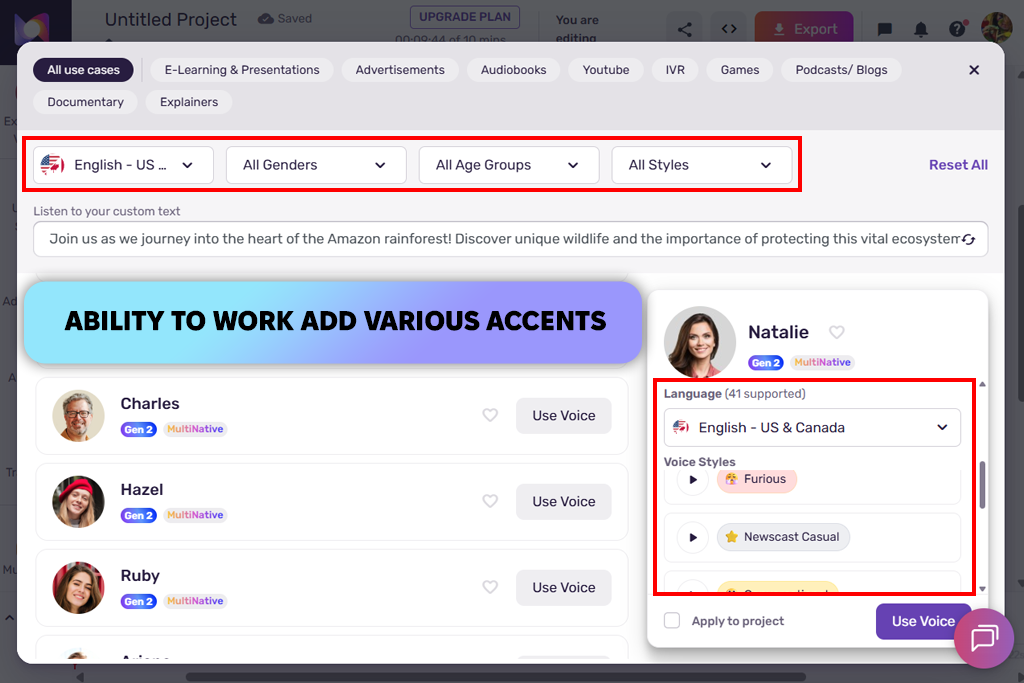
Task: Play the Newscast Casual voice style
Action: tap(693, 537)
